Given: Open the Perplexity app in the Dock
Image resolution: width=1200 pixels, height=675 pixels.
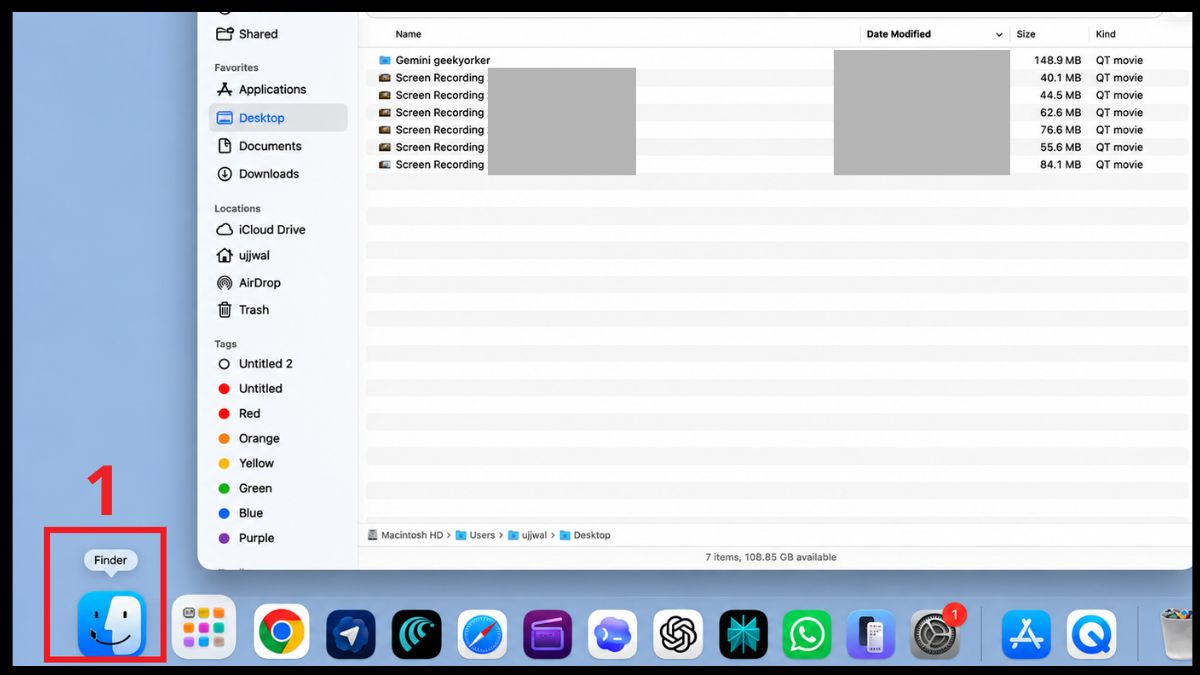Looking at the screenshot, I should 743,634.
